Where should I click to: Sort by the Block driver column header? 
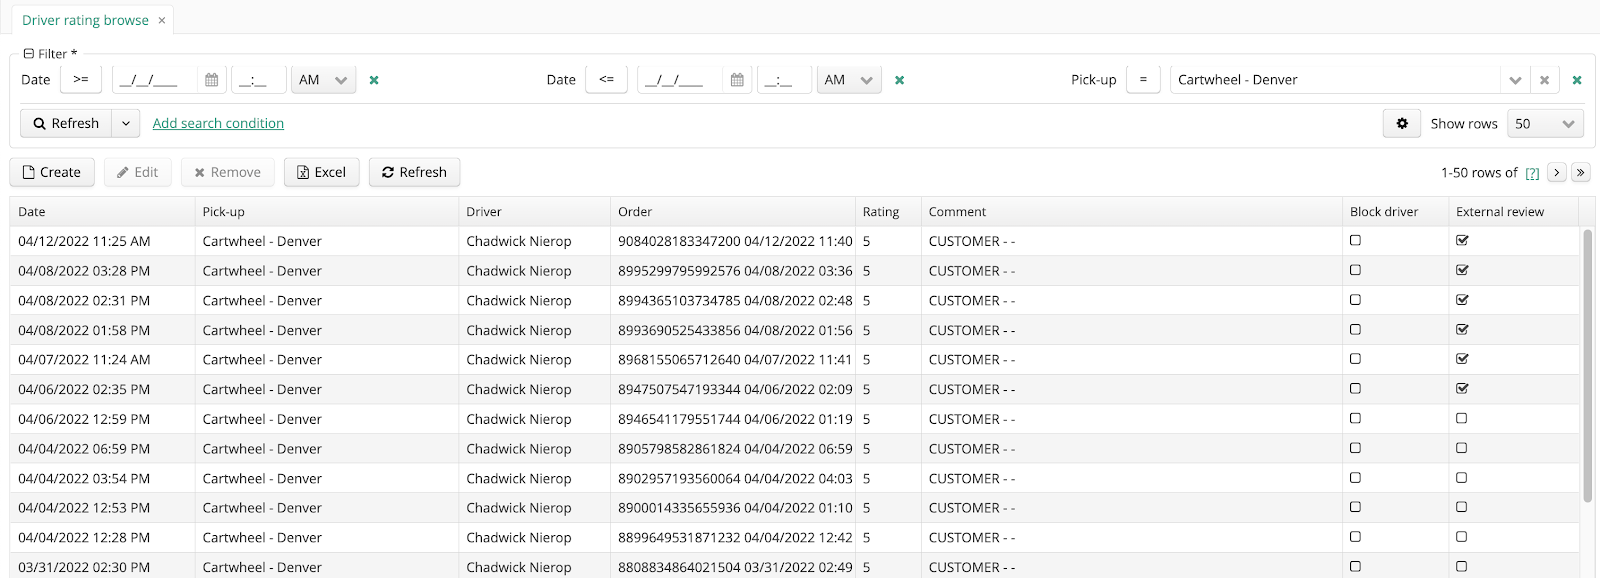point(1395,212)
